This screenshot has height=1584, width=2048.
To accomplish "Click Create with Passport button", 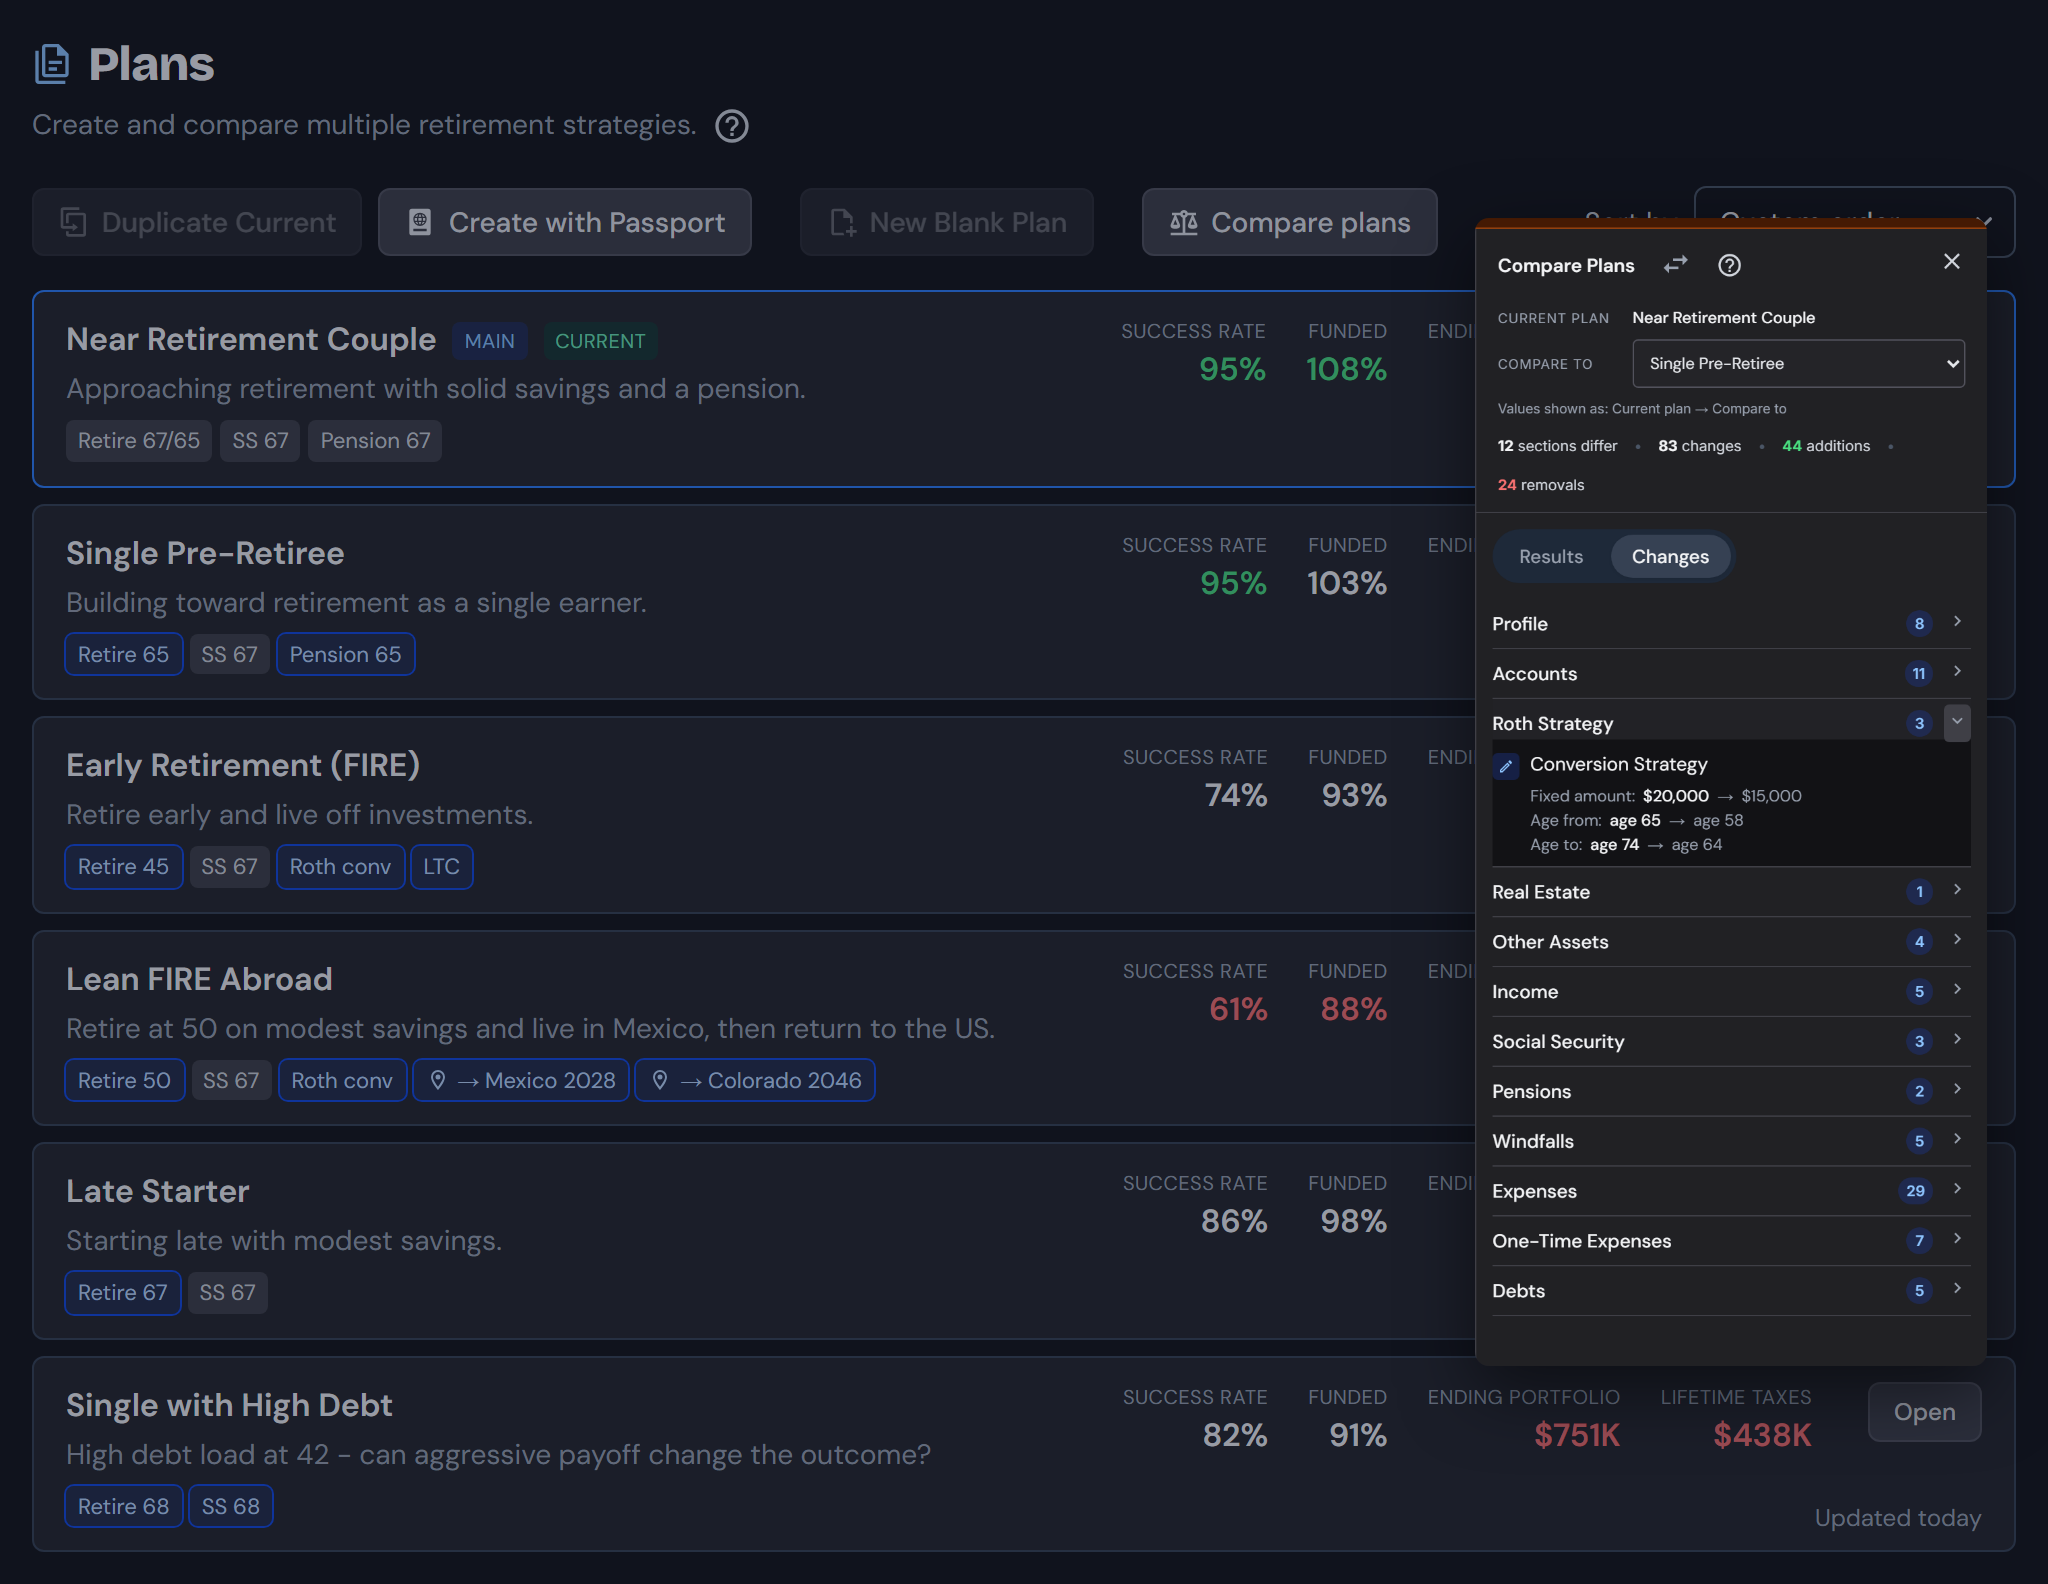I will coord(565,222).
